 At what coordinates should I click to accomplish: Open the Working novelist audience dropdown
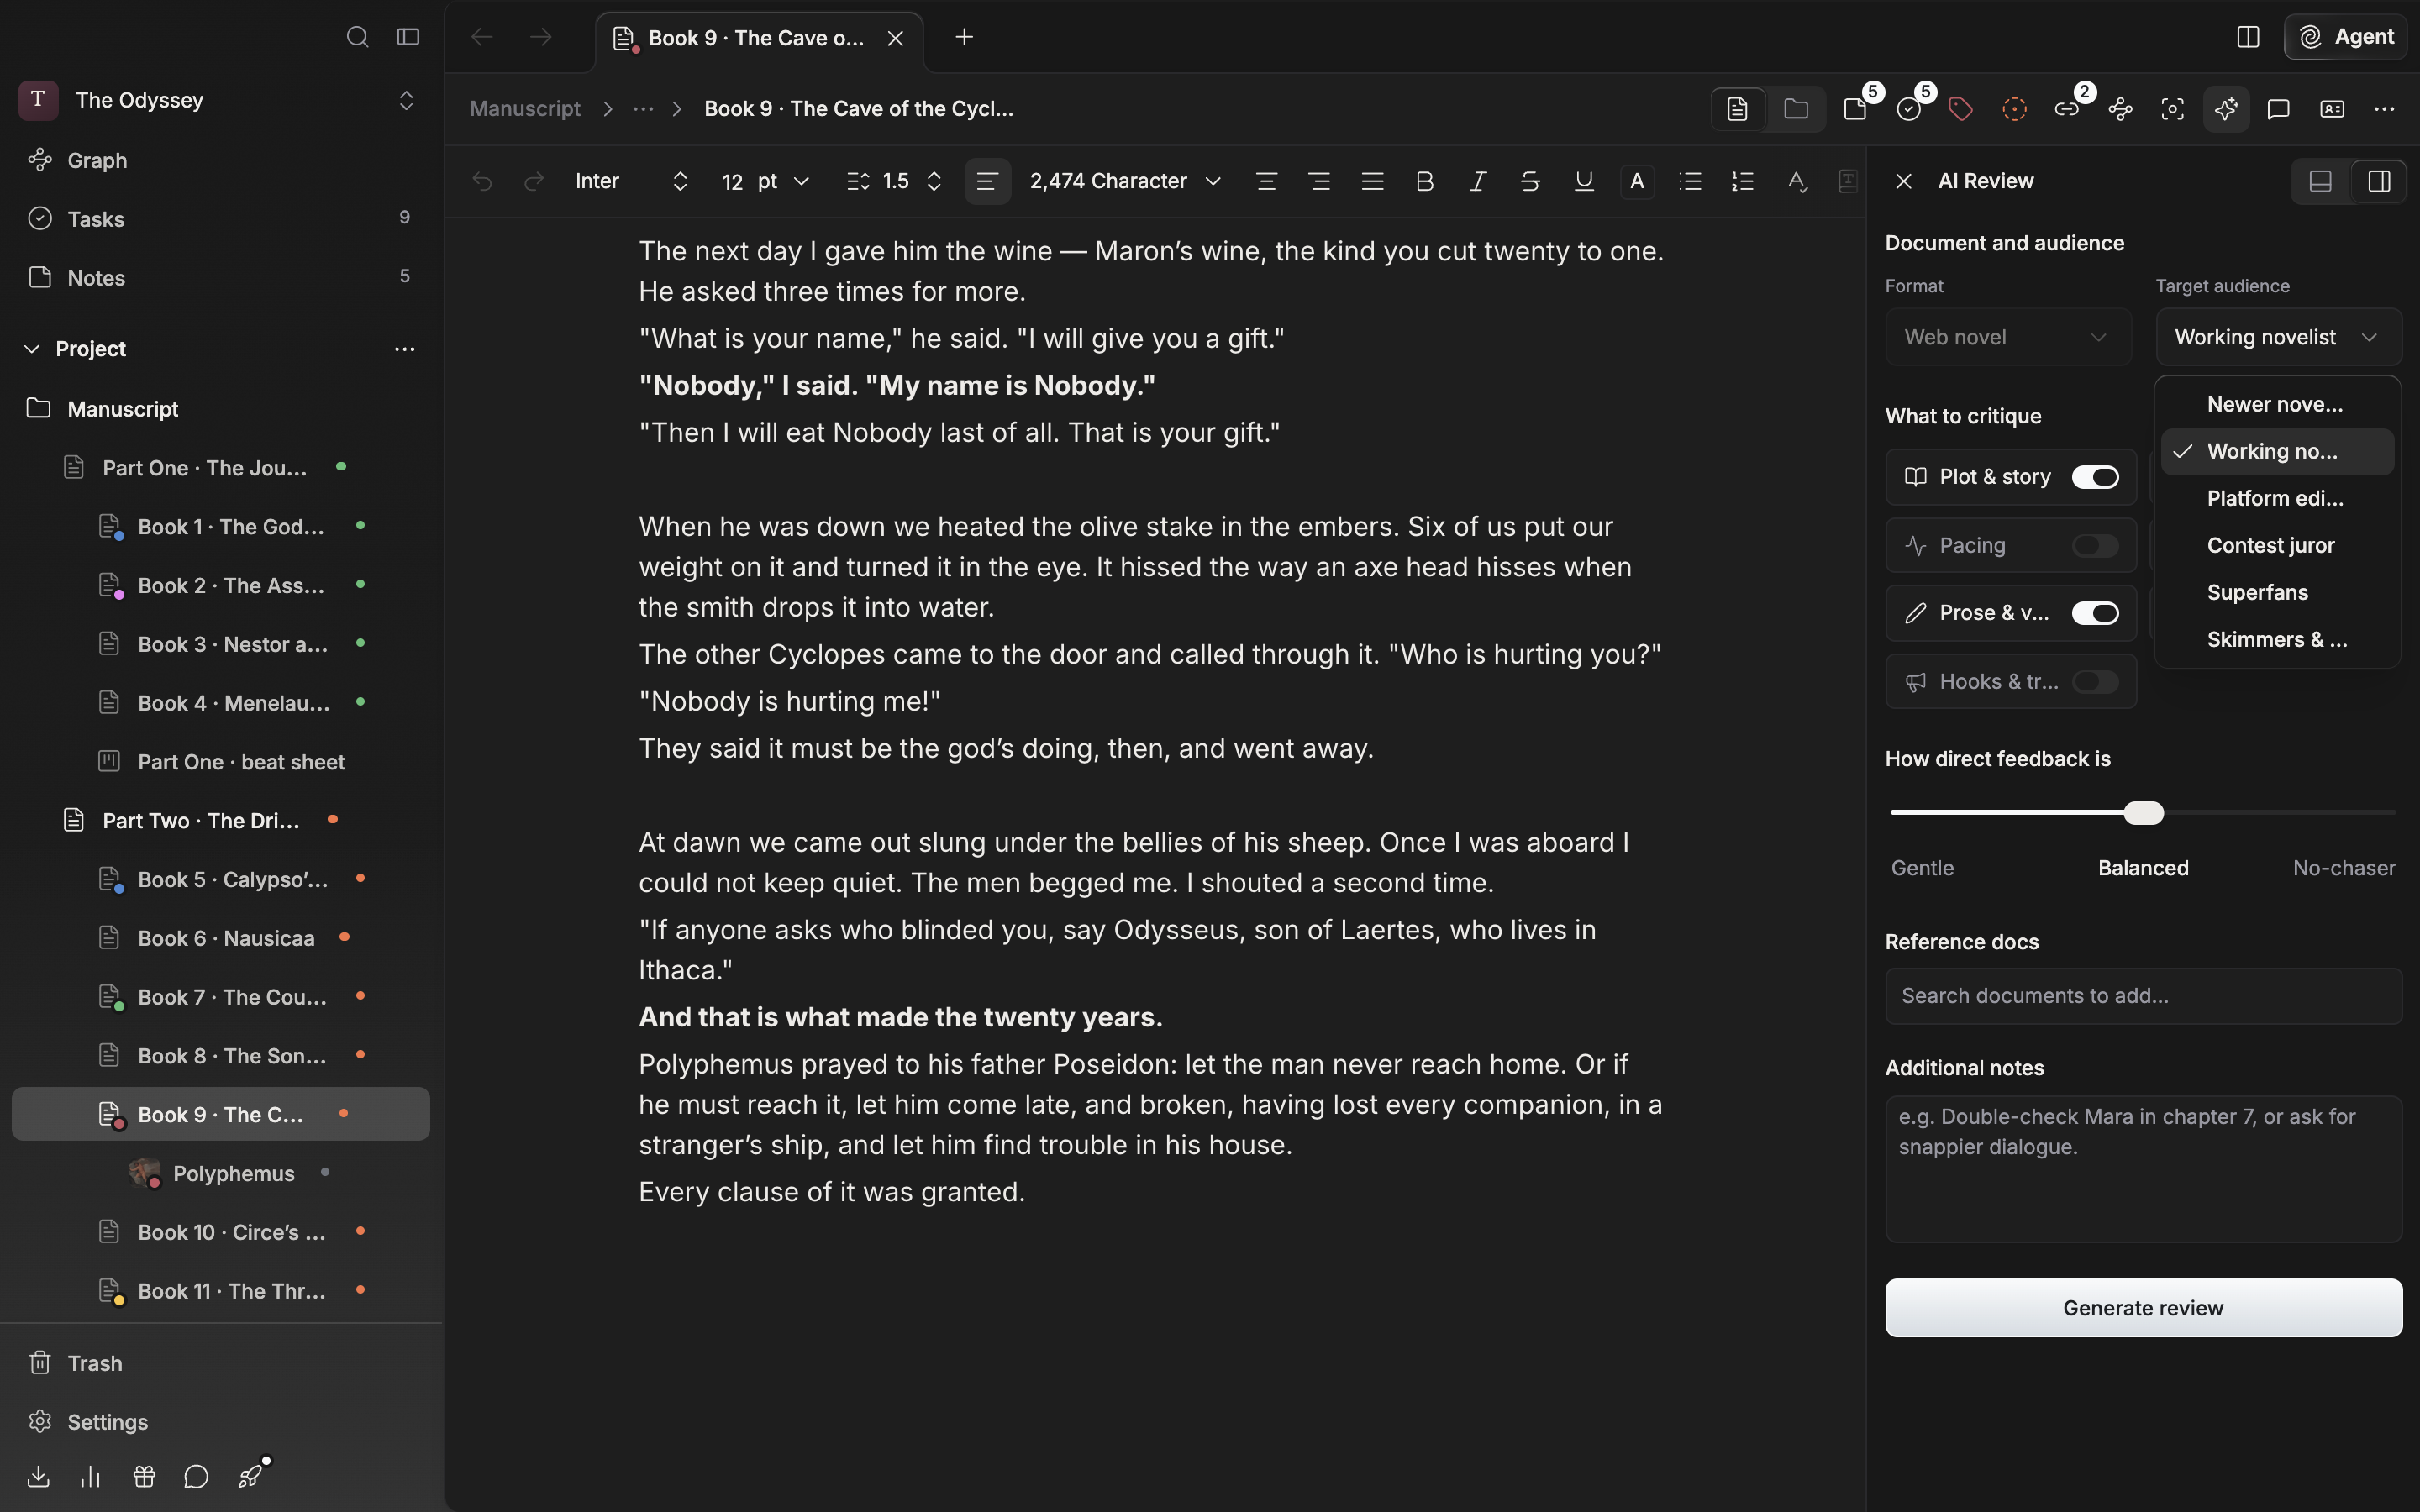[x=2277, y=337]
